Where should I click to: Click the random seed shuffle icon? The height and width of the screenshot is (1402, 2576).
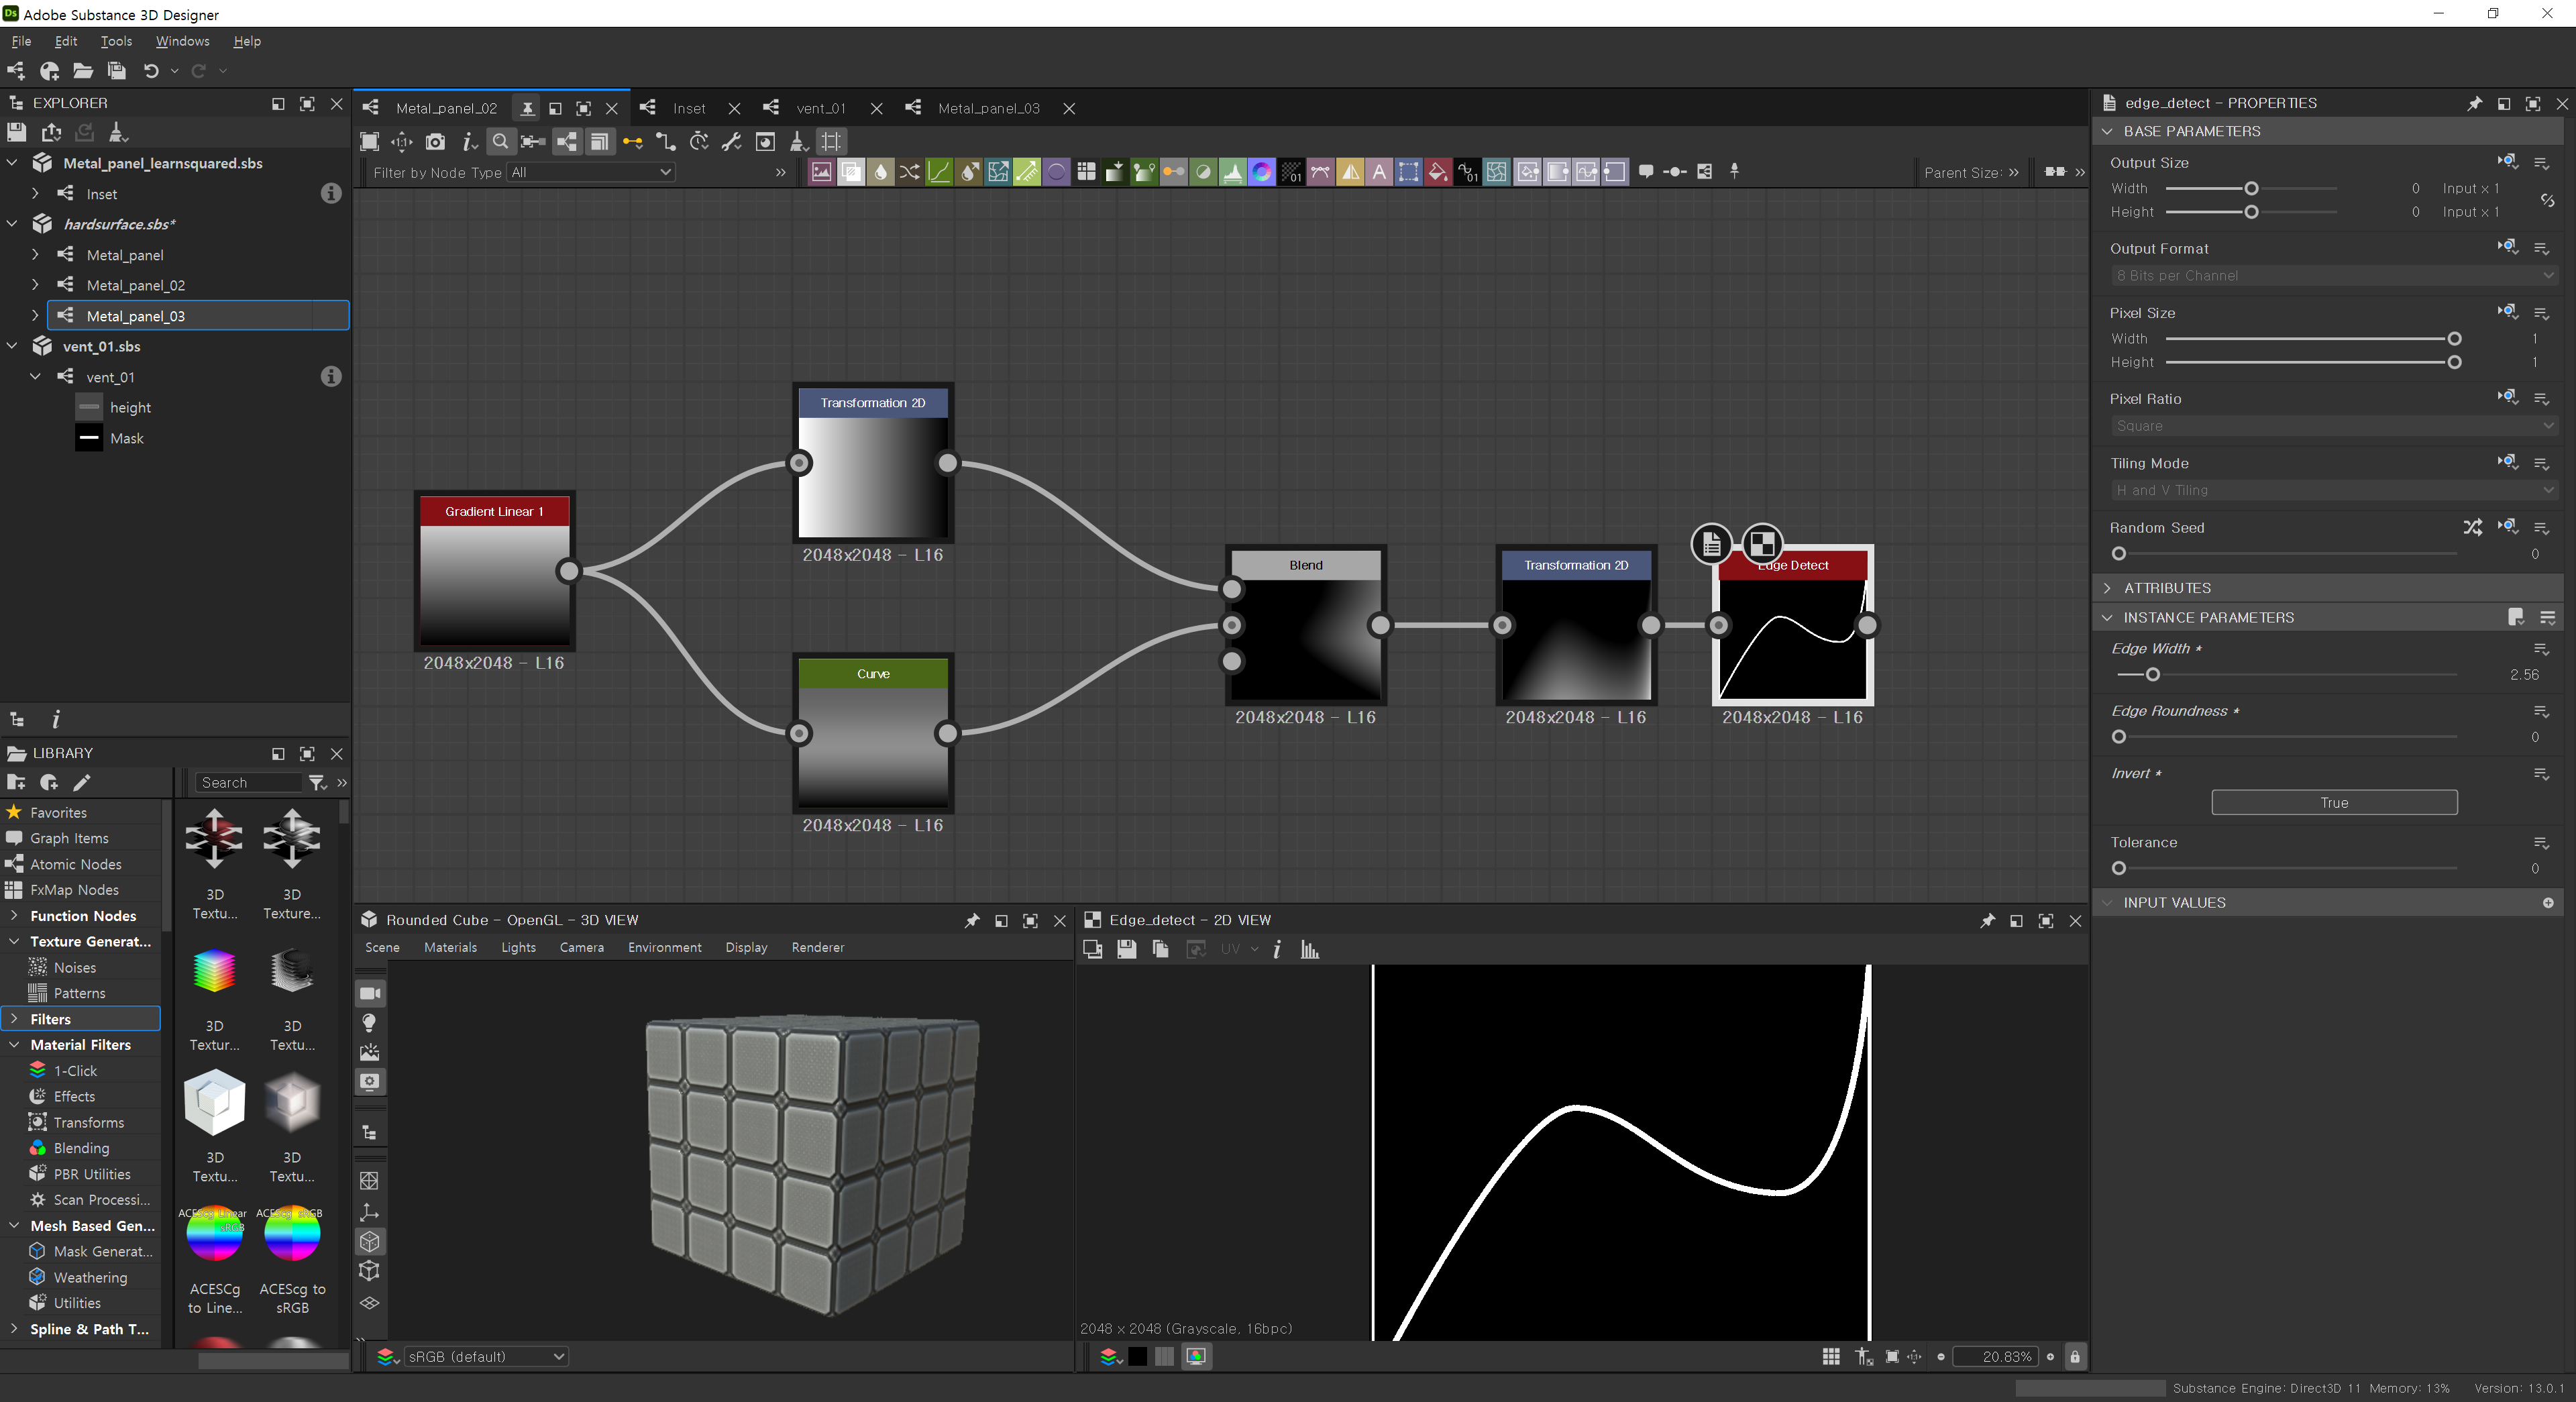click(2472, 527)
